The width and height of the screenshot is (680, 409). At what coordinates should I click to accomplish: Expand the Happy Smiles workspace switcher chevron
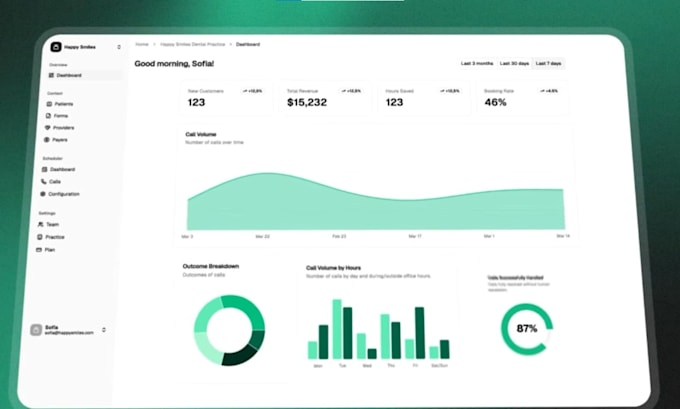119,47
